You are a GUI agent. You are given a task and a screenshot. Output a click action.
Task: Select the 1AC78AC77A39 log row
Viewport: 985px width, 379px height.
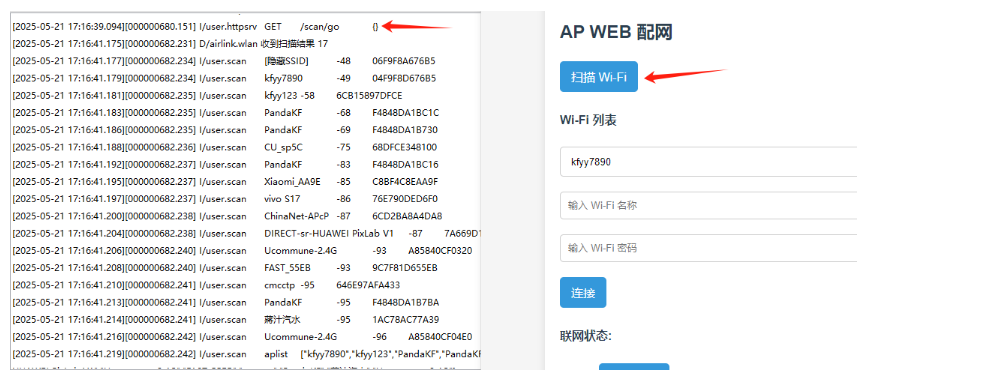click(x=226, y=319)
